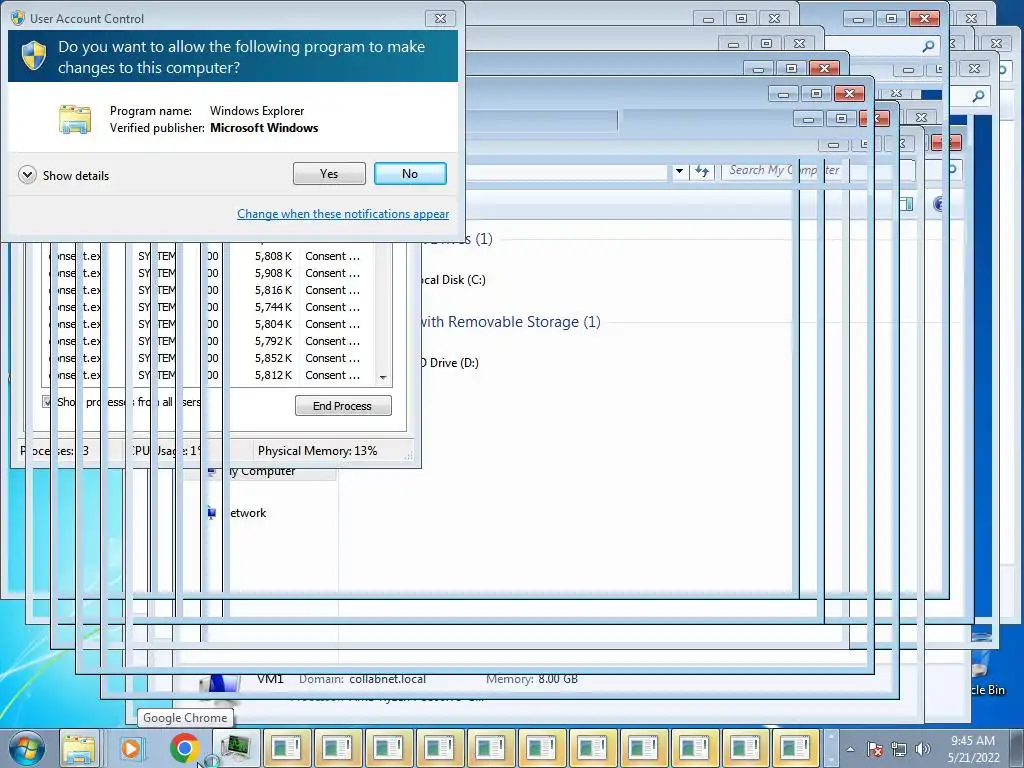Click the taskbar clock showing 9:45 AM

973,749
